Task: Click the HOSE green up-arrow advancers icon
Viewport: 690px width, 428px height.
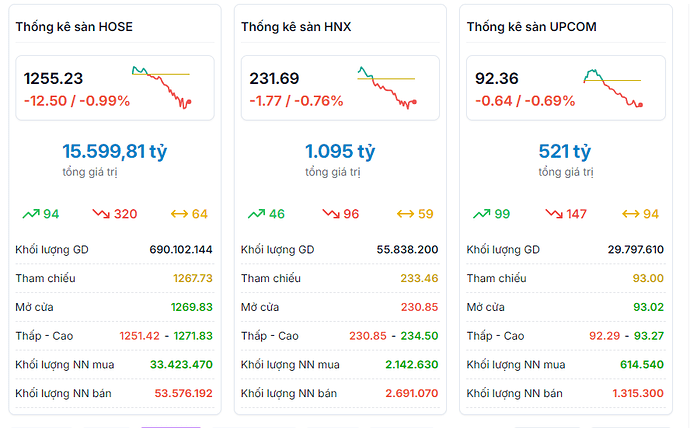Action: point(29,214)
